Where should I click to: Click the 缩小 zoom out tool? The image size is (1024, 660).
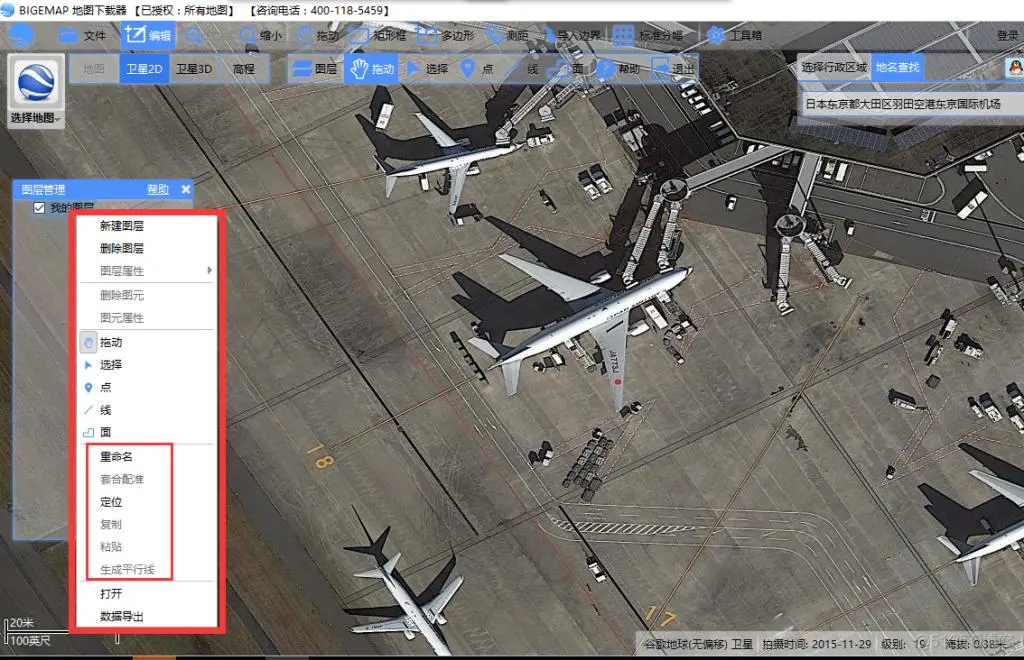pyautogui.click(x=261, y=35)
